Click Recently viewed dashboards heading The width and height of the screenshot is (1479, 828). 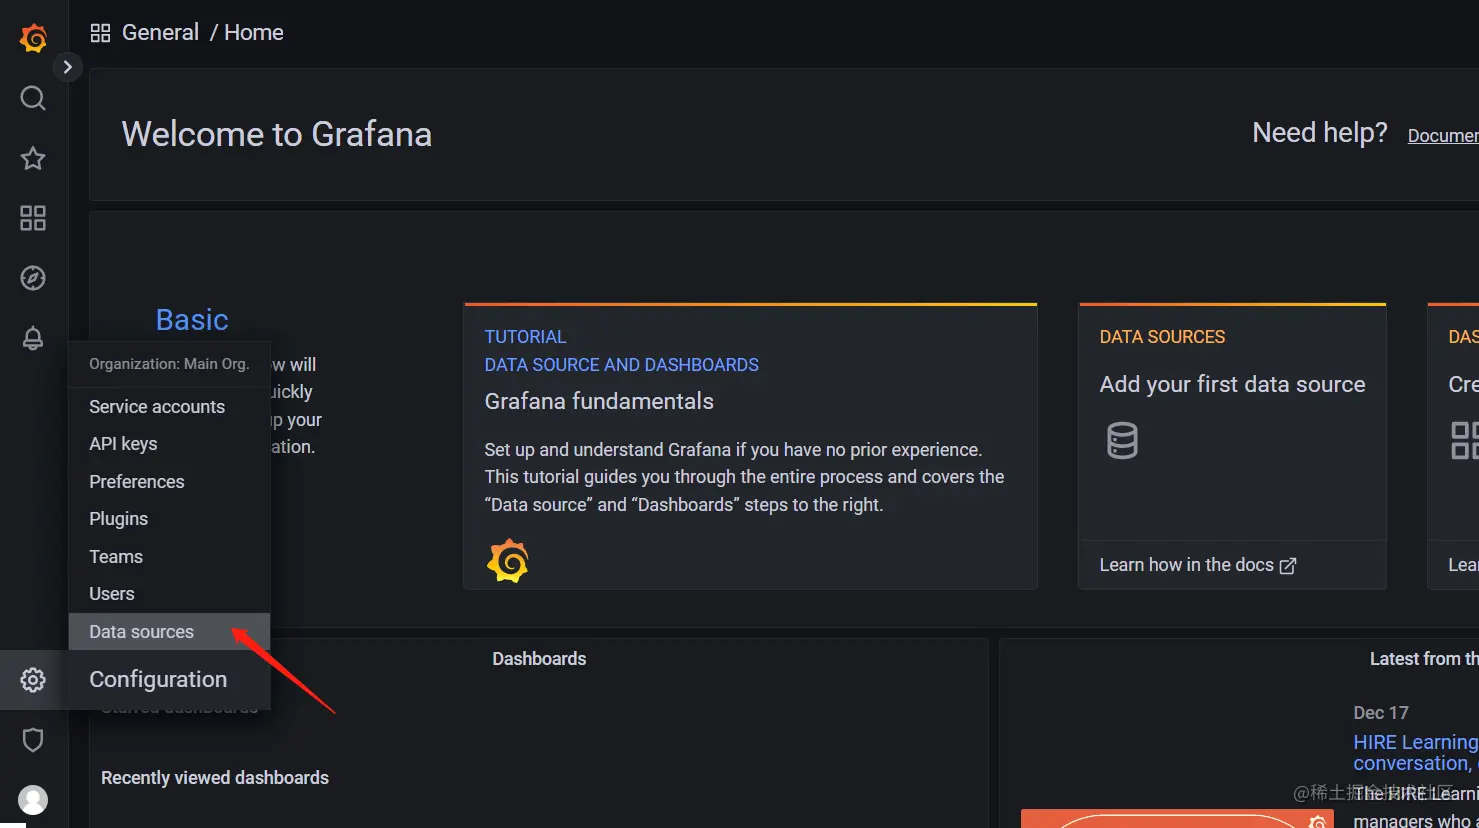(215, 778)
